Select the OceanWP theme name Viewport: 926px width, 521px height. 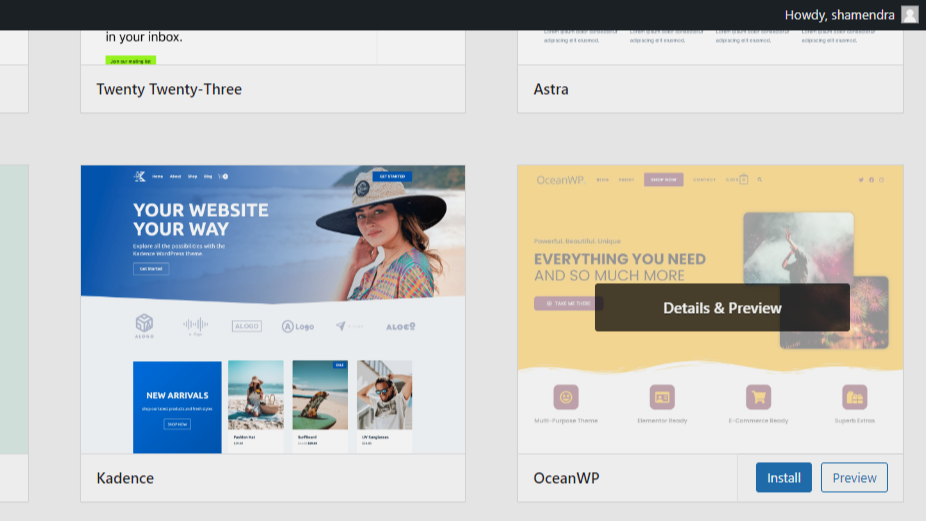pos(566,478)
